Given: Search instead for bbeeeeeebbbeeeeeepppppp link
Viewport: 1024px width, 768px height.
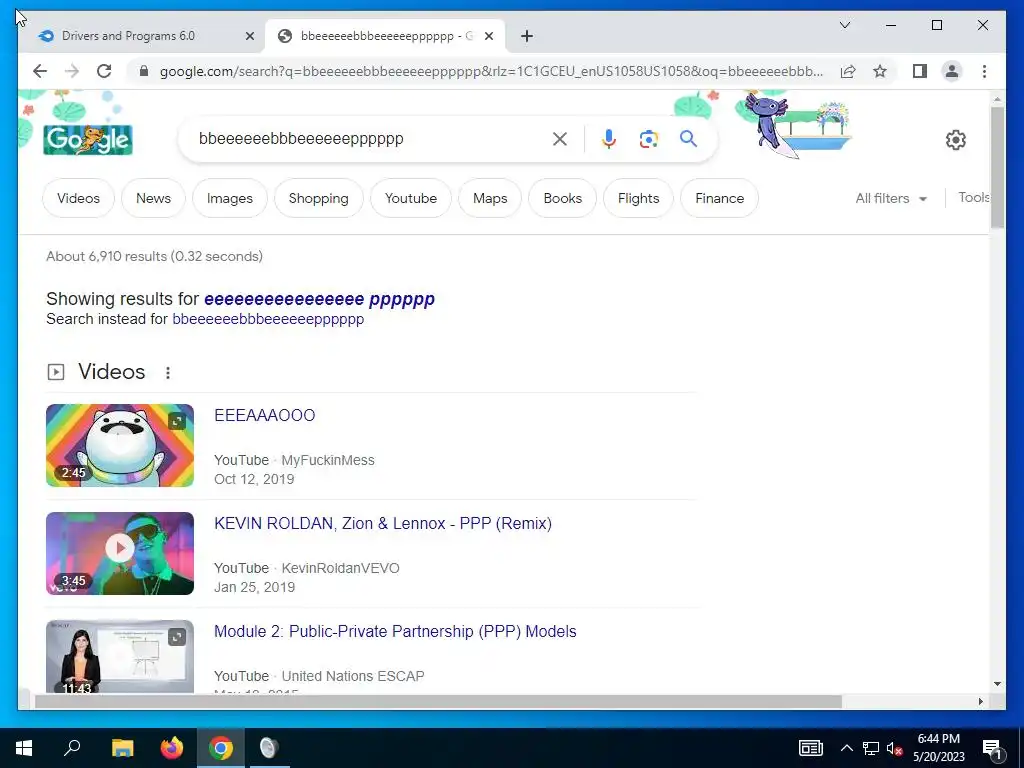Looking at the screenshot, I should 268,319.
